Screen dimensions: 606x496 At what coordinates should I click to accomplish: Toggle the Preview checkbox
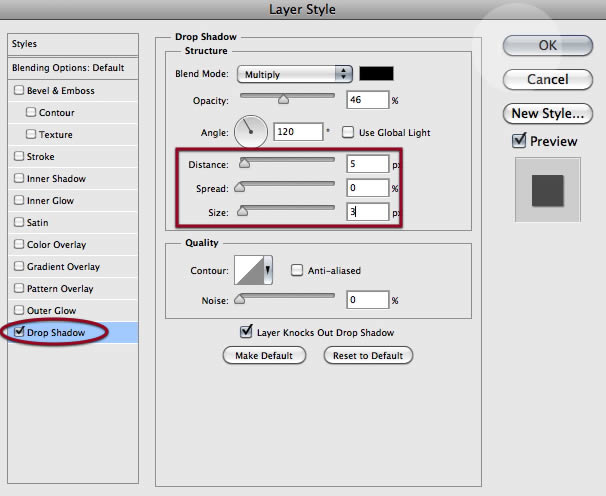coord(519,141)
